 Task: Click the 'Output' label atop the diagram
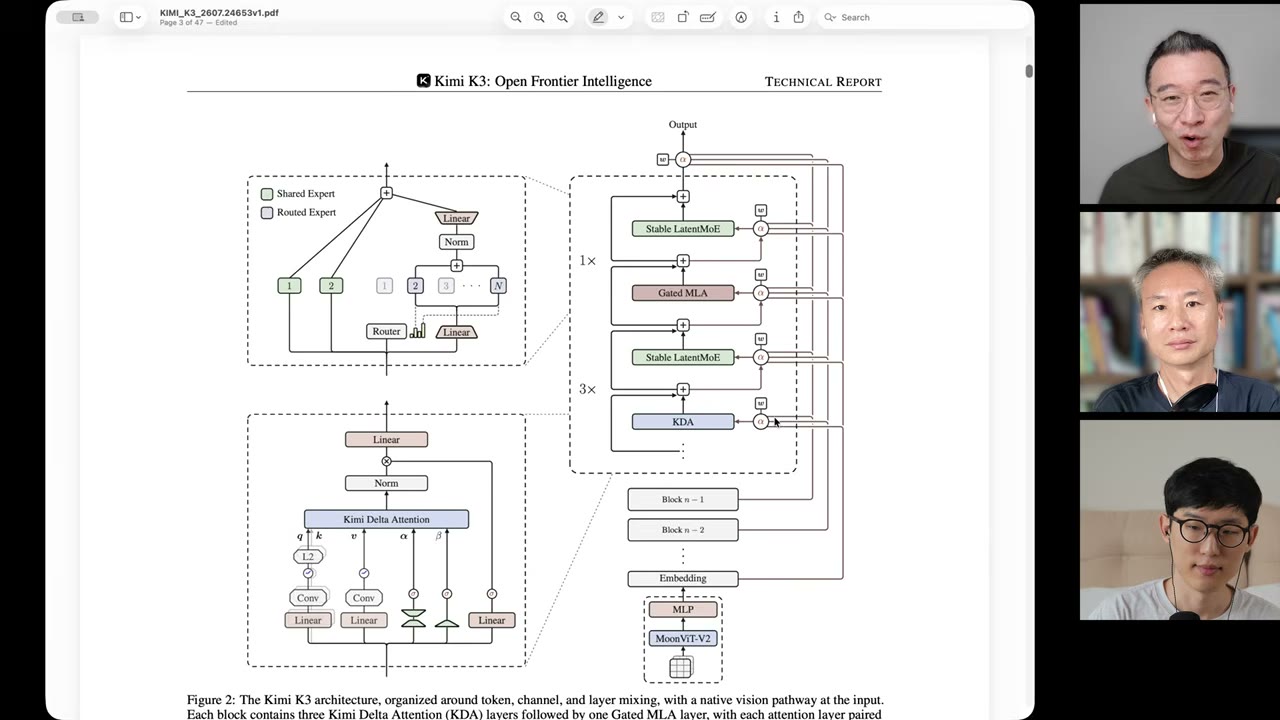683,125
